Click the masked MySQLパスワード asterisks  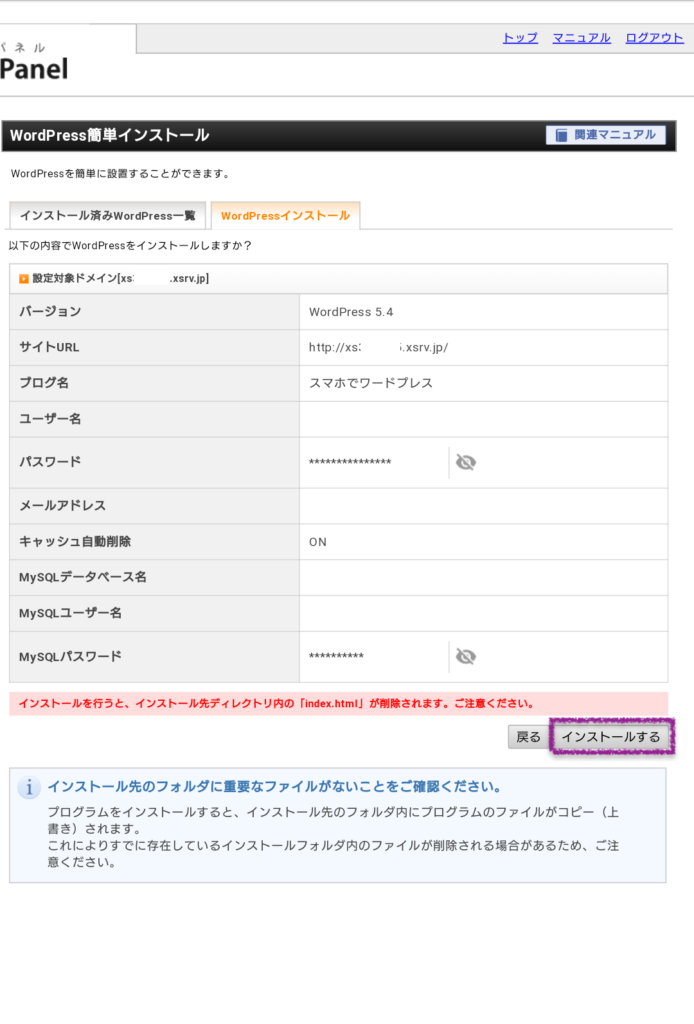336,657
